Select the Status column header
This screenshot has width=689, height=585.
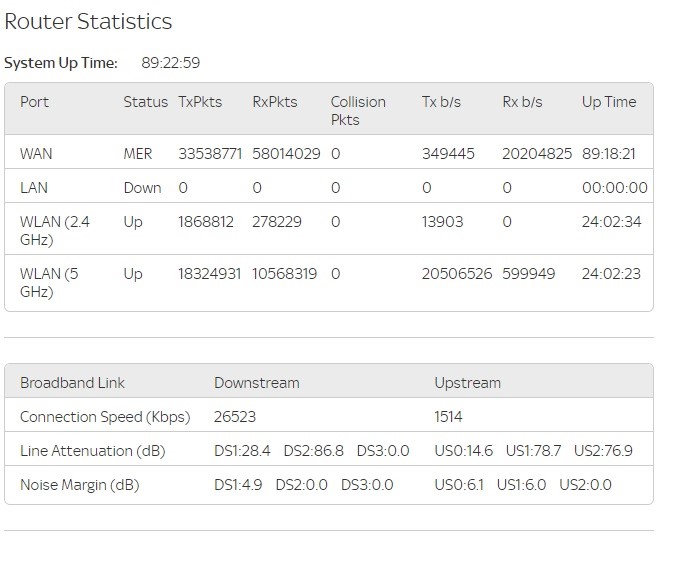(145, 102)
